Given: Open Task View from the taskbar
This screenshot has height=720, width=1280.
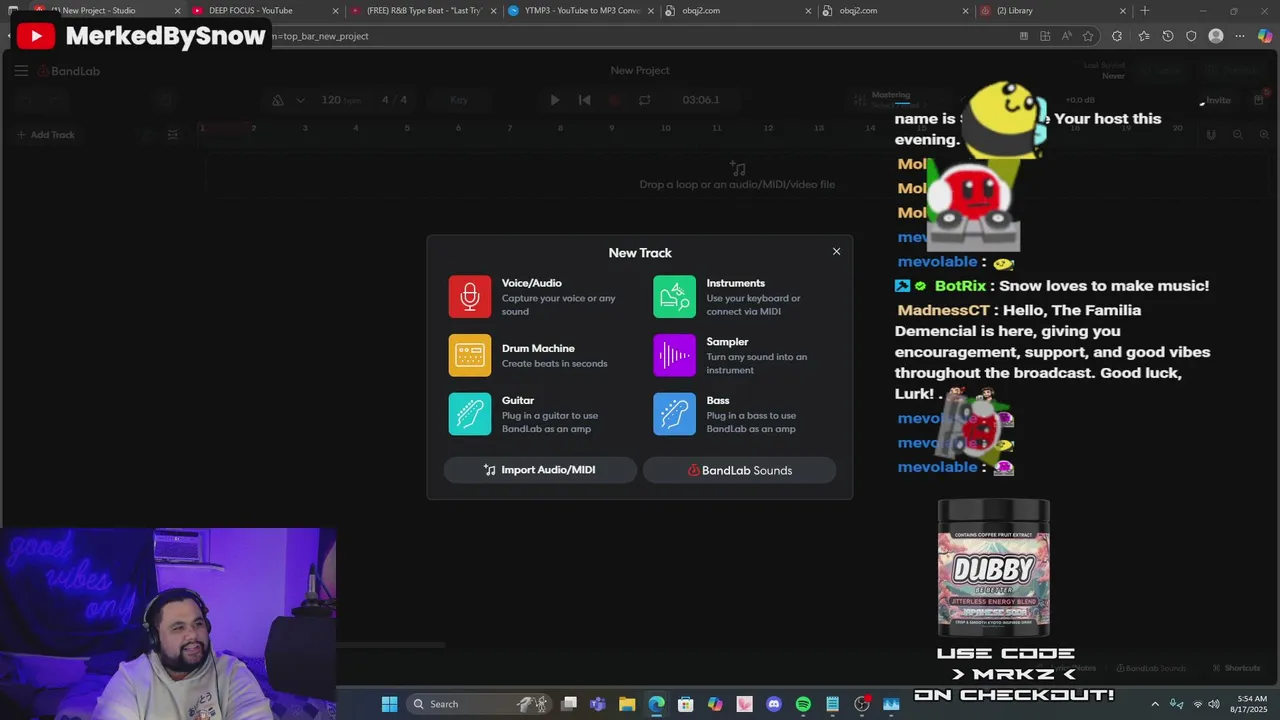Looking at the screenshot, I should (569, 704).
